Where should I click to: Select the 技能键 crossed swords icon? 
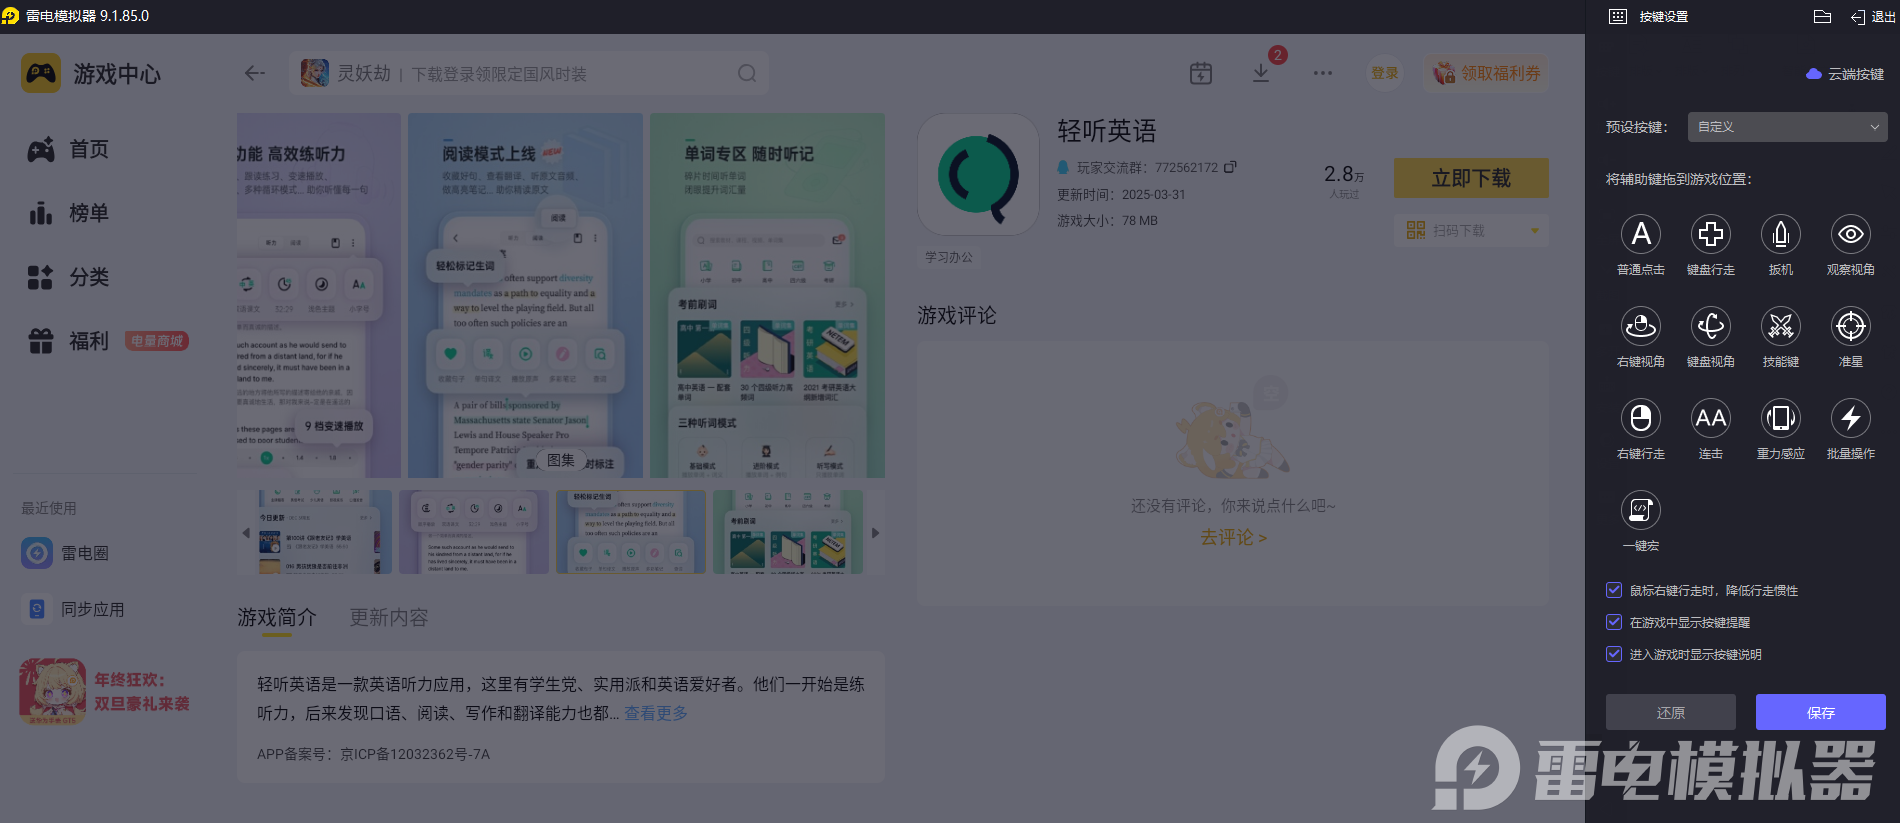coord(1781,326)
